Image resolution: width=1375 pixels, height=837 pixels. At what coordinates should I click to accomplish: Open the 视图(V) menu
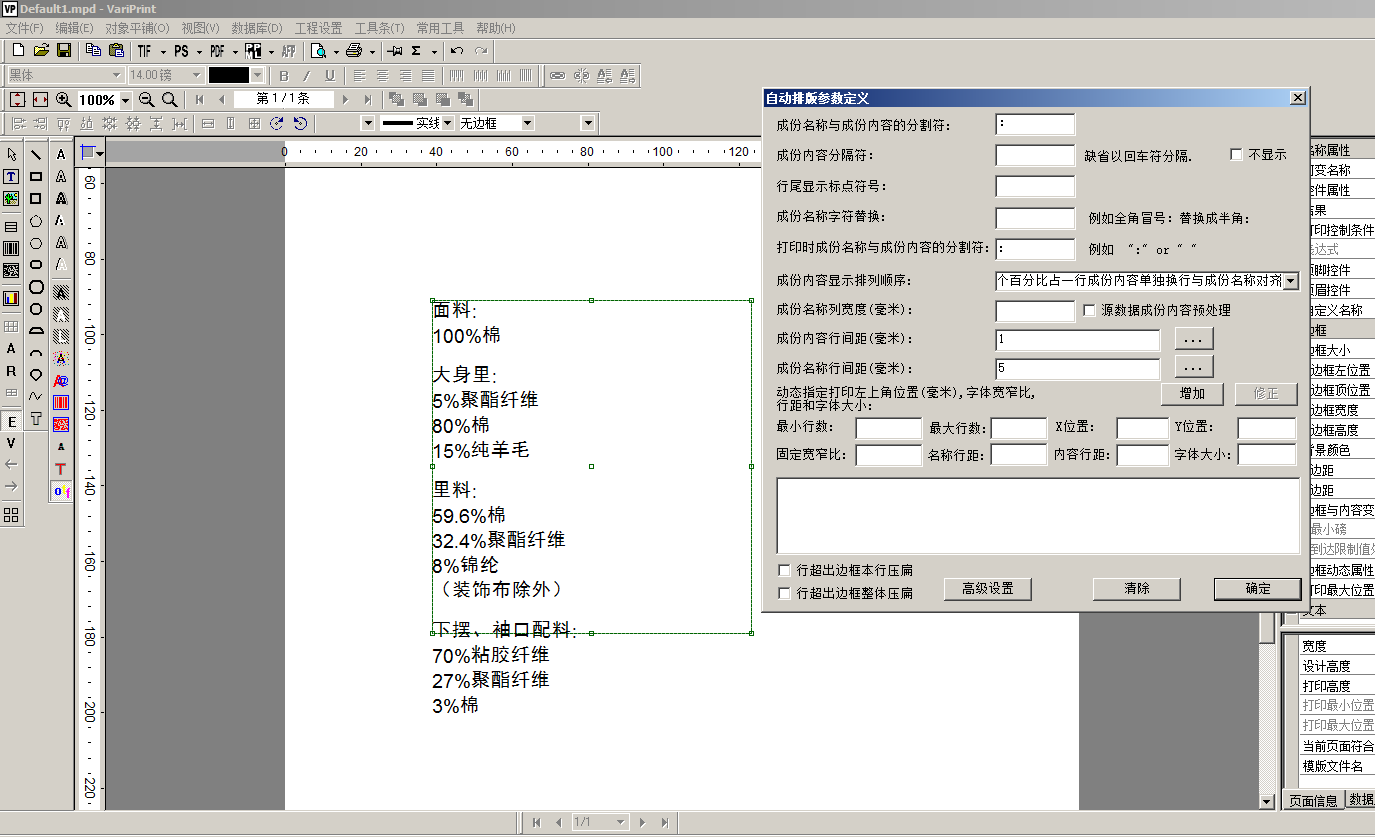[x=200, y=28]
